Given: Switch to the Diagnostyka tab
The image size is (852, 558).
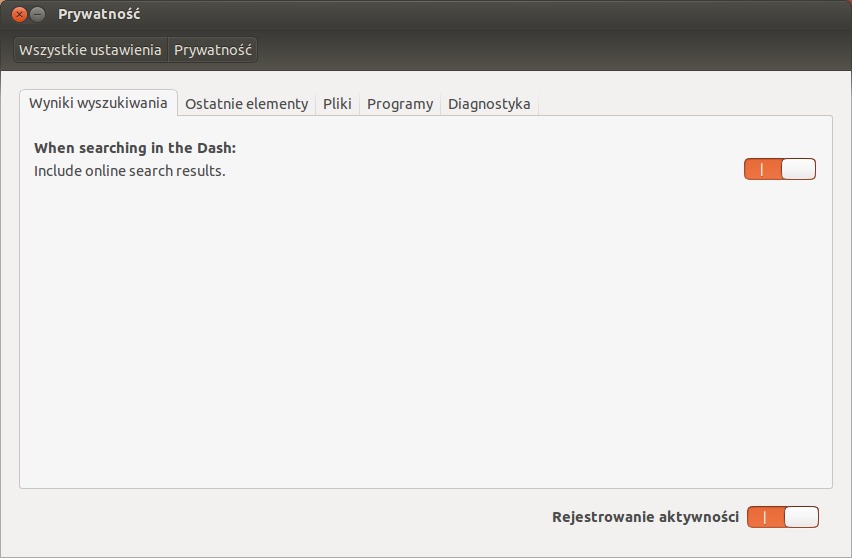Looking at the screenshot, I should (x=489, y=104).
